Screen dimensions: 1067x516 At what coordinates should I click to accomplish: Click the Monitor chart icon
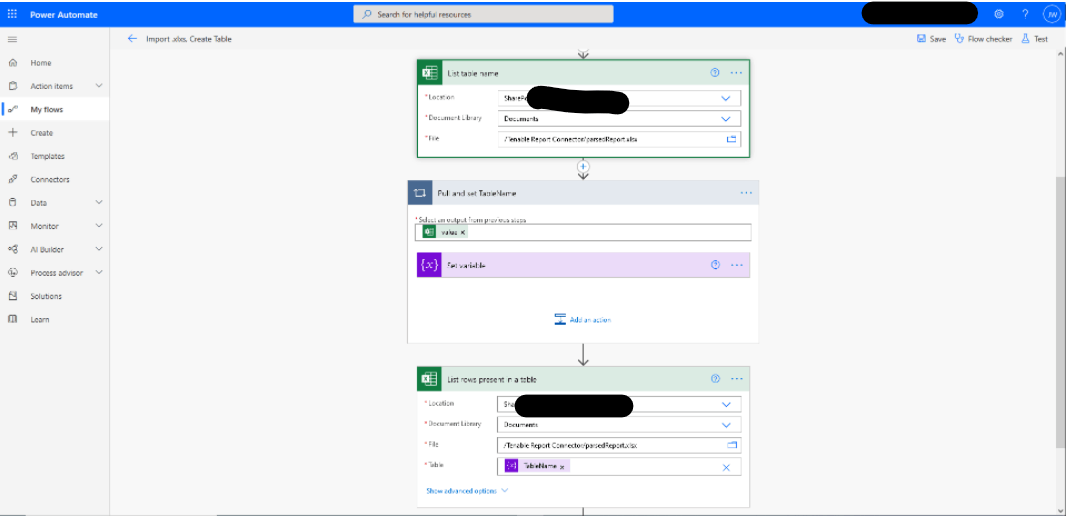coord(12,226)
